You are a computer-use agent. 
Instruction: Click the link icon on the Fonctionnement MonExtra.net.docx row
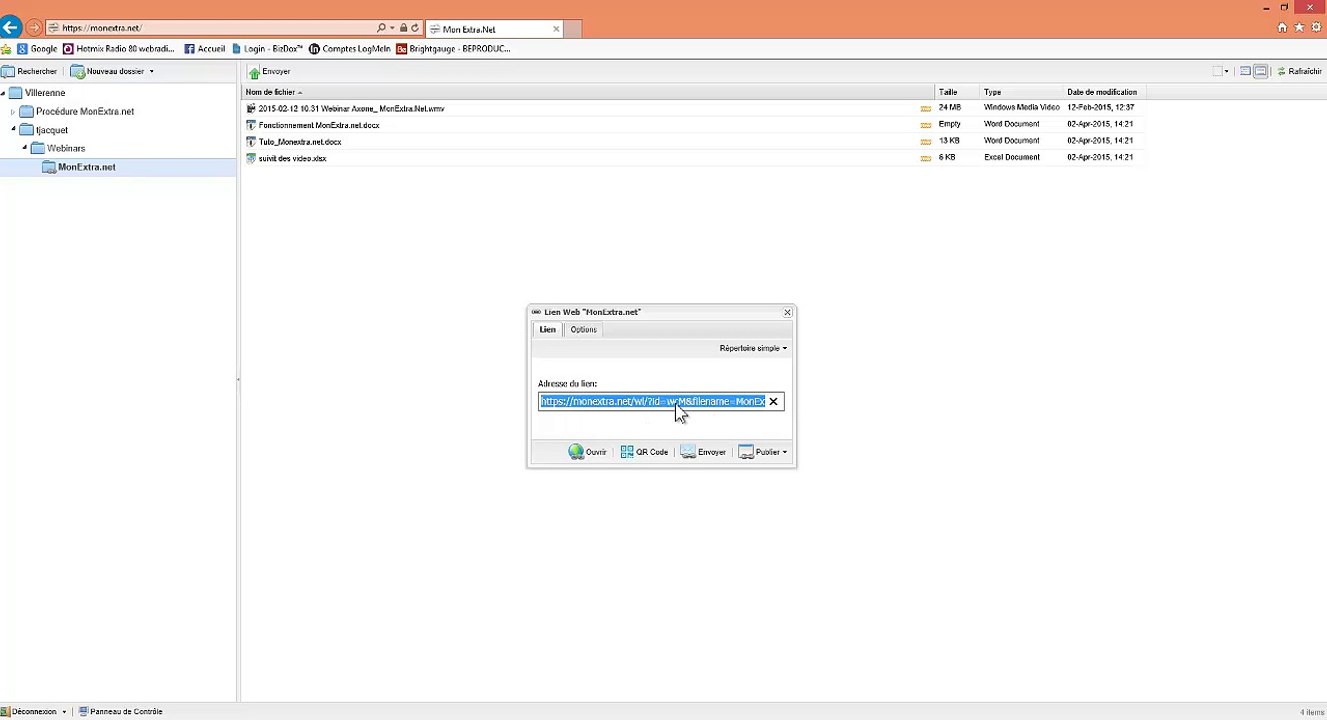pyautogui.click(x=925, y=125)
